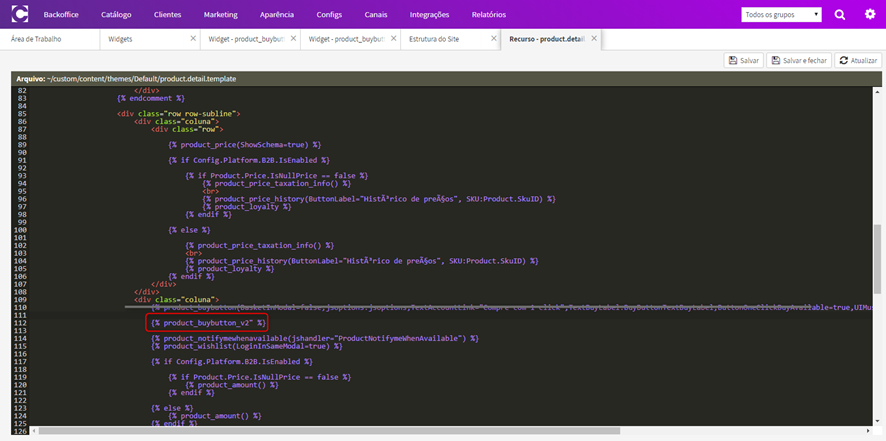This screenshot has height=441, width=886.
Task: Open the Aparência menu
Action: point(277,15)
